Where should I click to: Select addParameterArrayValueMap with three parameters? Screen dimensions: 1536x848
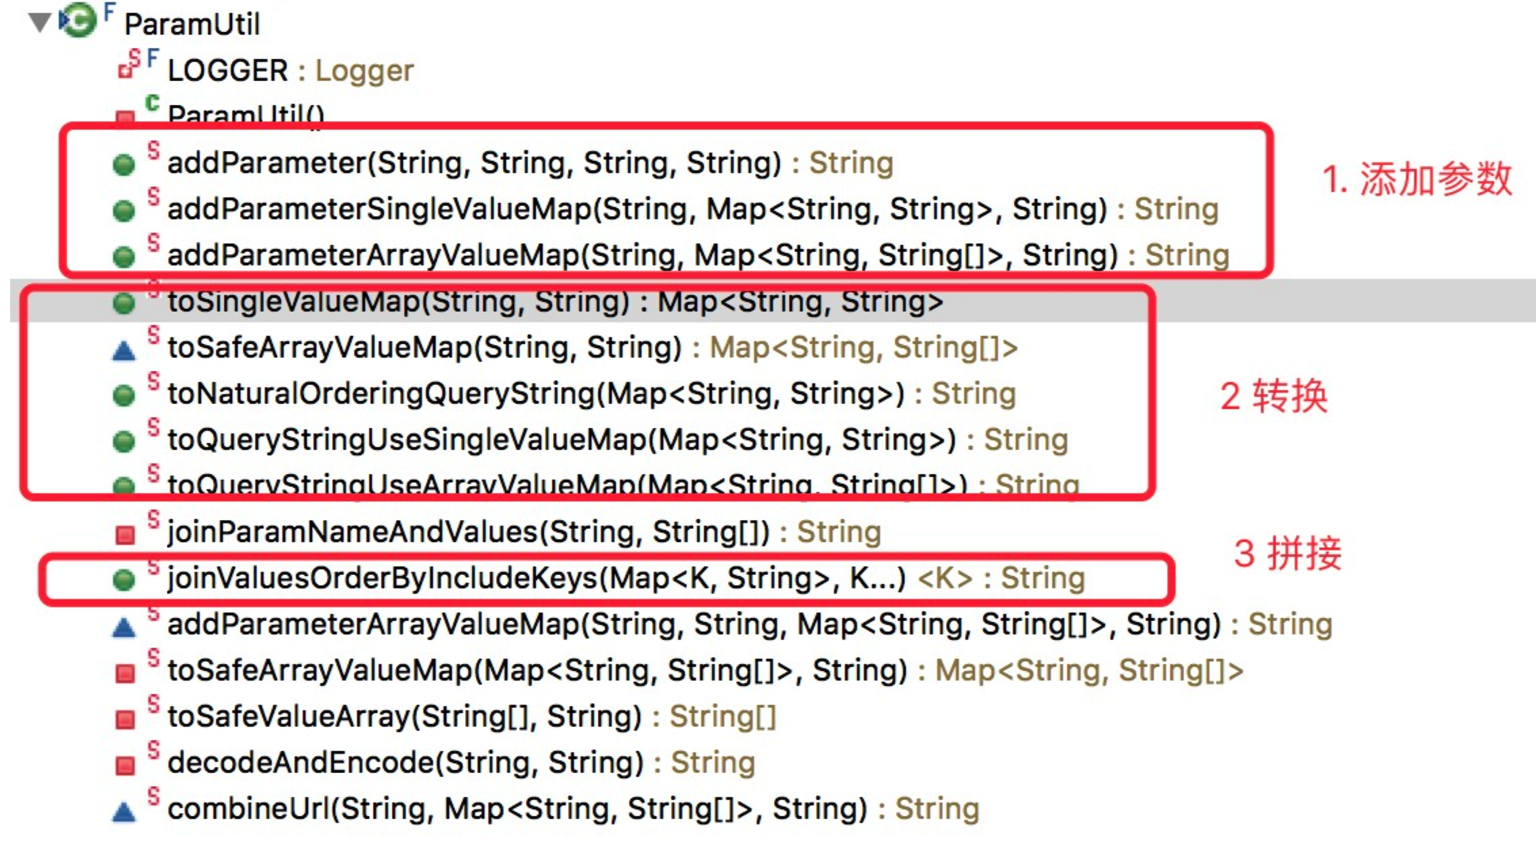pos(698,255)
